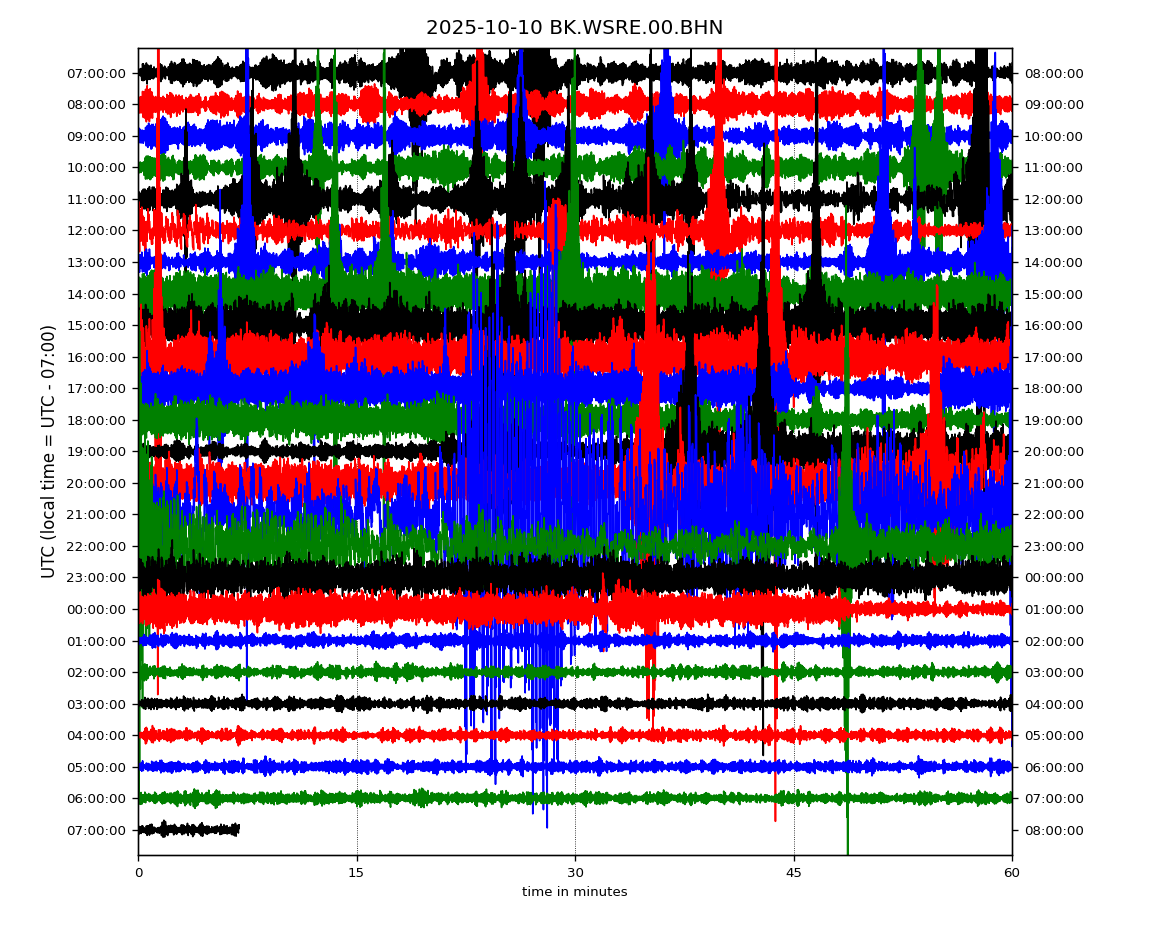Viewport: 1150px width, 950px height.
Task: Click the 'time in minutes' x-axis label
Action: (x=574, y=892)
